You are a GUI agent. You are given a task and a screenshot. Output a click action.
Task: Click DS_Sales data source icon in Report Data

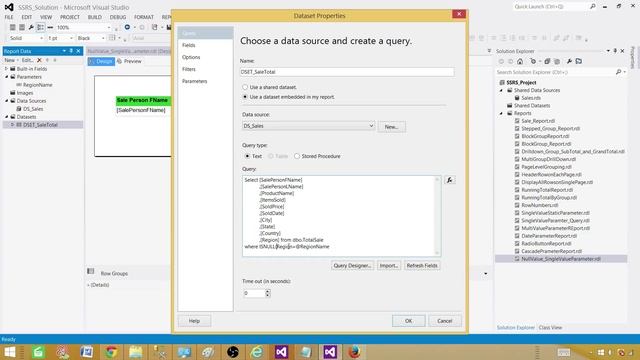coord(19,109)
